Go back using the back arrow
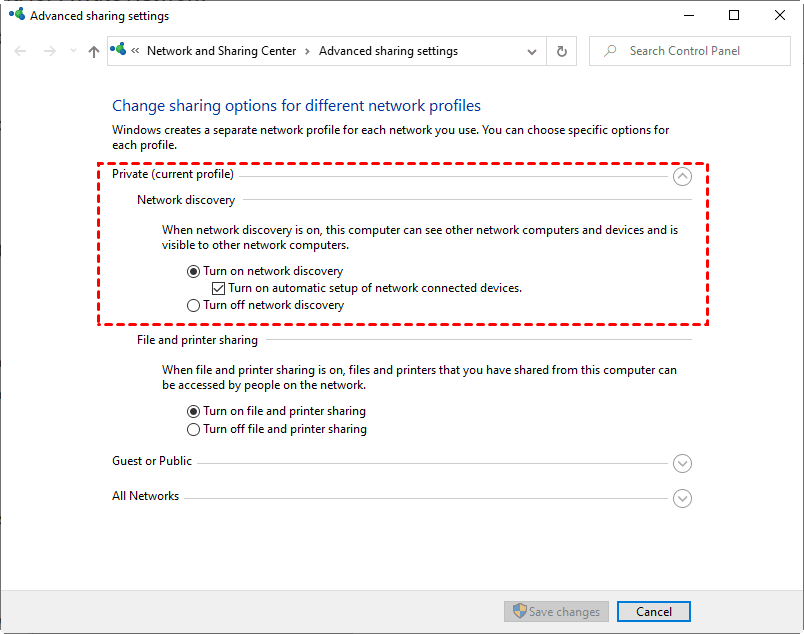Viewport: 804px width, 634px height. tap(21, 51)
